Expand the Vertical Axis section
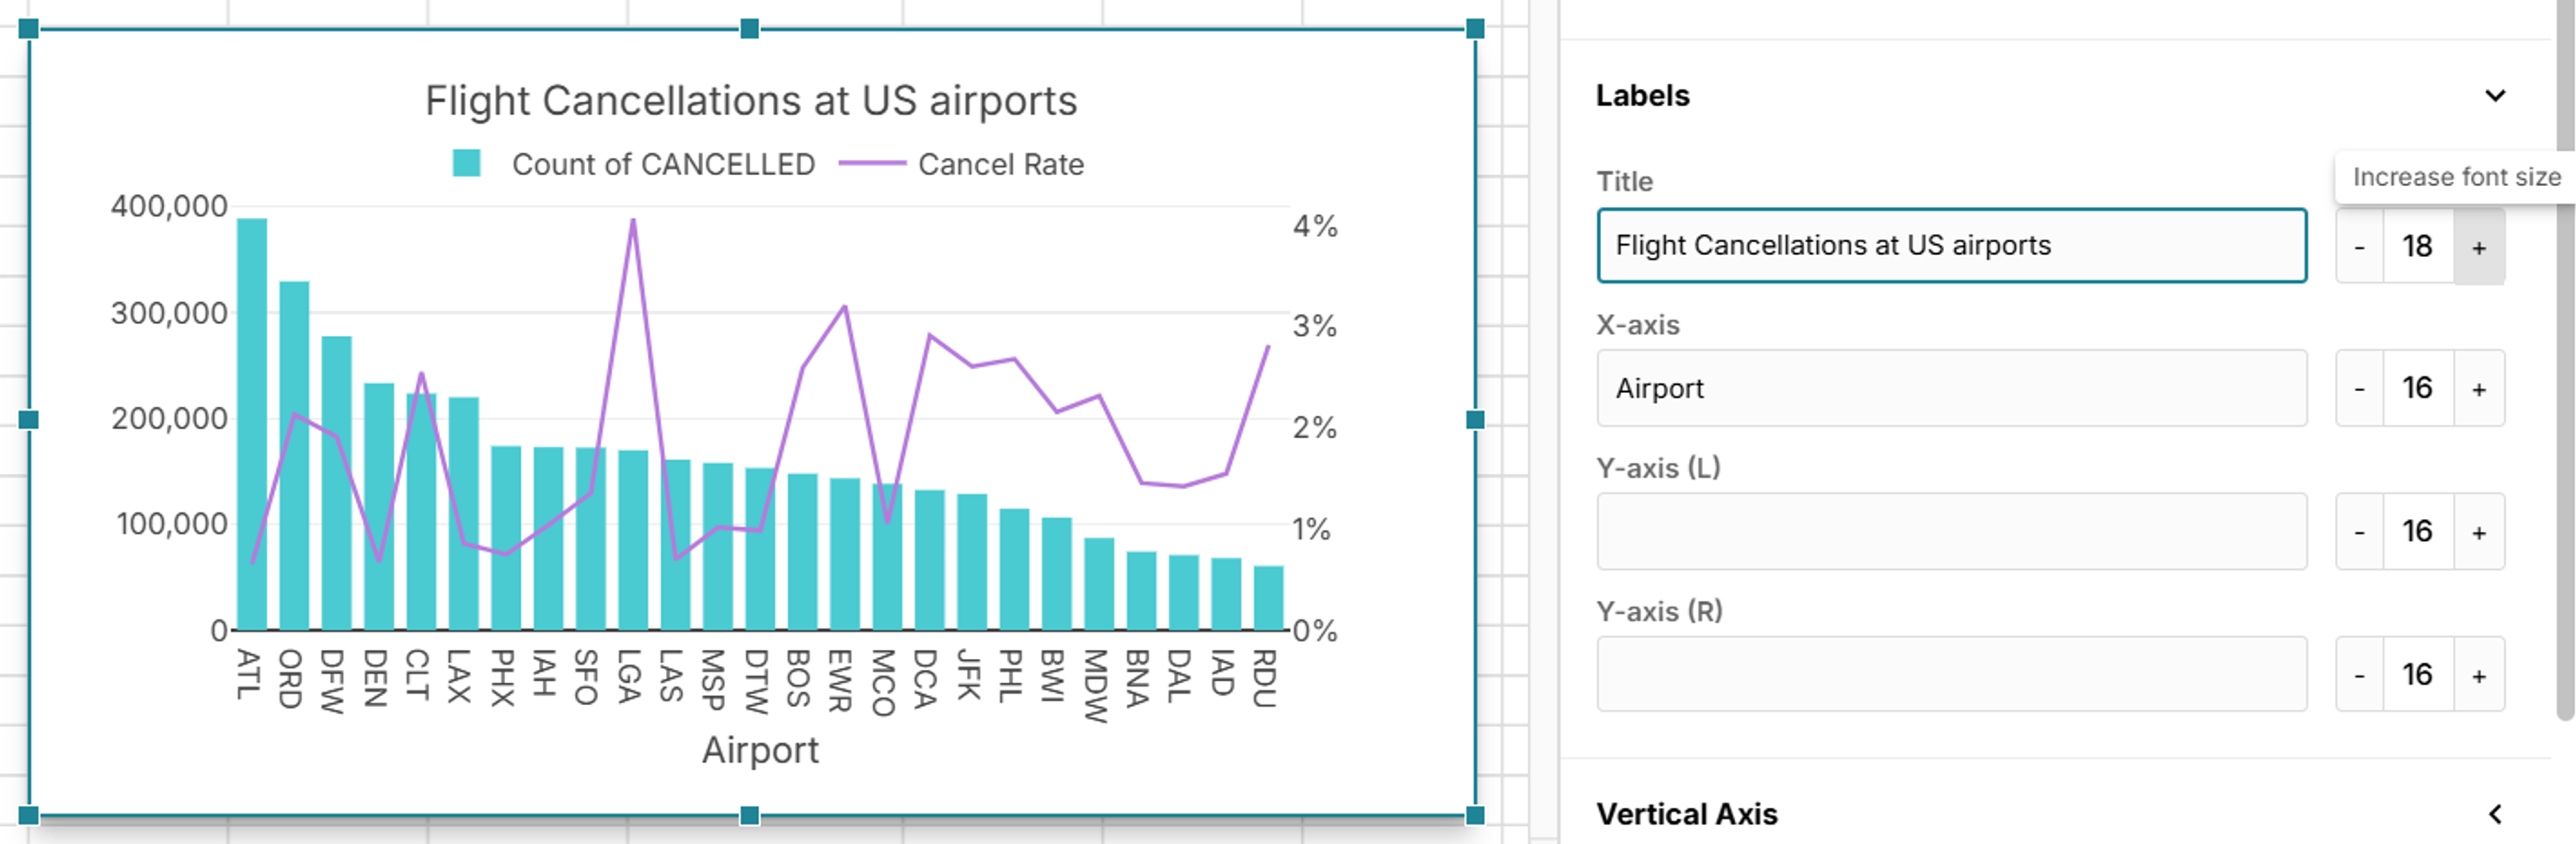The height and width of the screenshot is (844, 2576). (2495, 814)
